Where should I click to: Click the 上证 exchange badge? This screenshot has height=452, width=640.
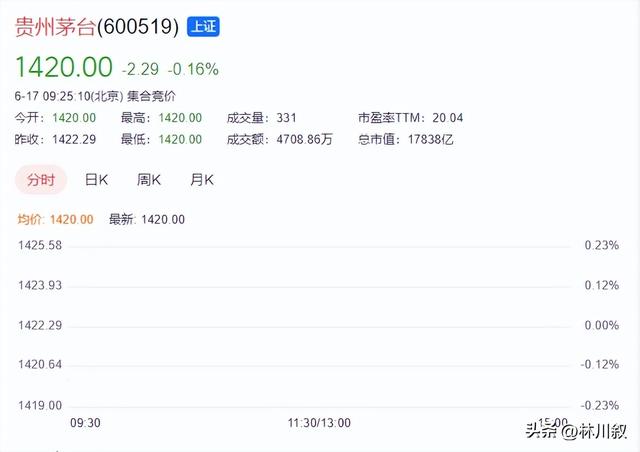point(203,27)
